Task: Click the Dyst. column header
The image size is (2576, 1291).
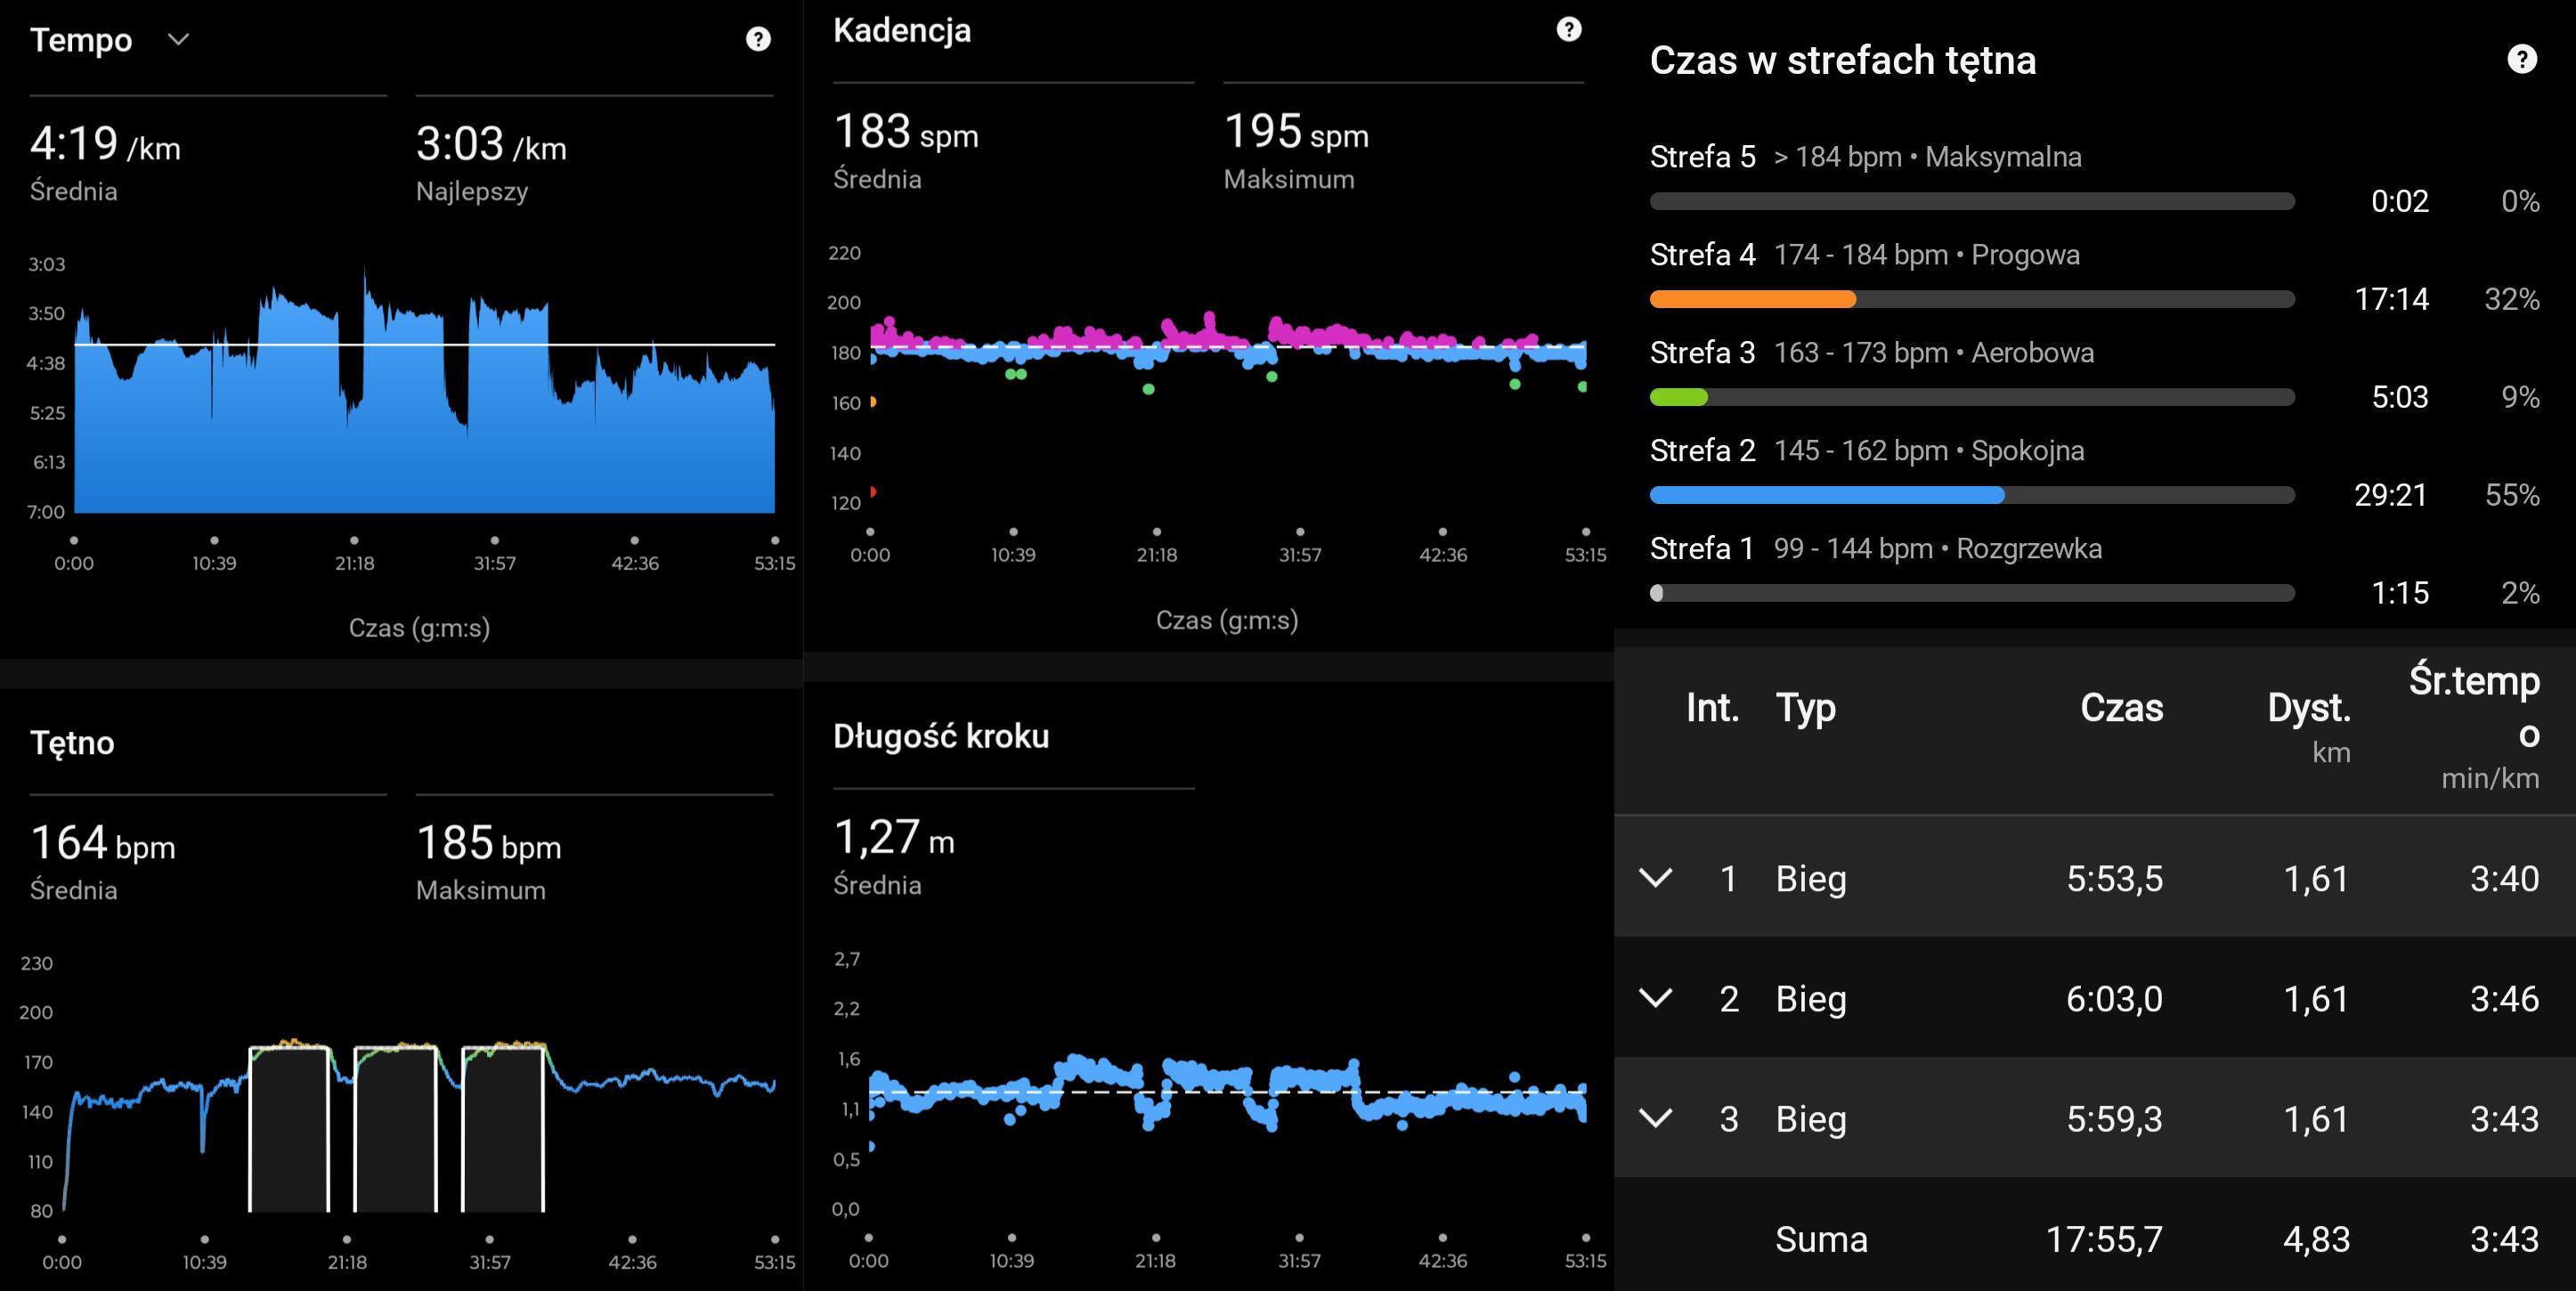Action: click(2308, 708)
